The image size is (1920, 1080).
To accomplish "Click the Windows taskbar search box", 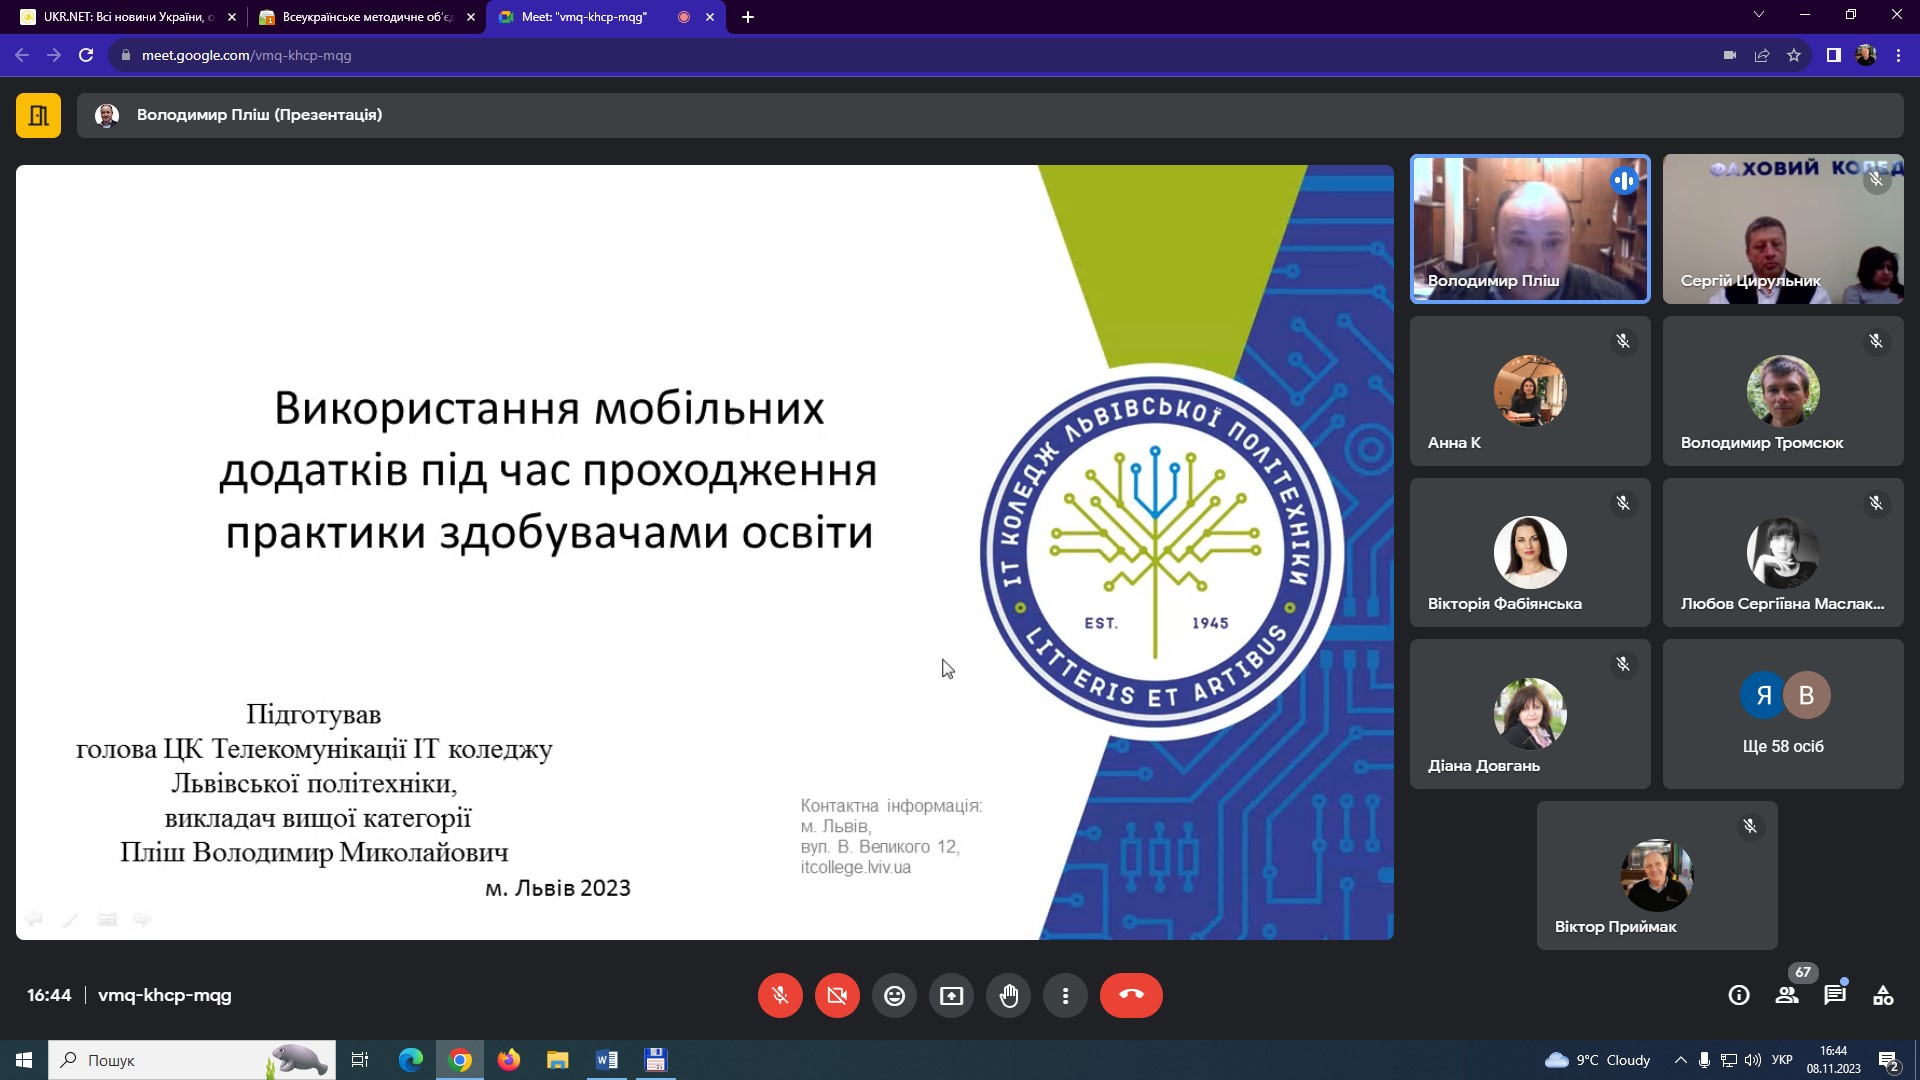I will tap(192, 1060).
